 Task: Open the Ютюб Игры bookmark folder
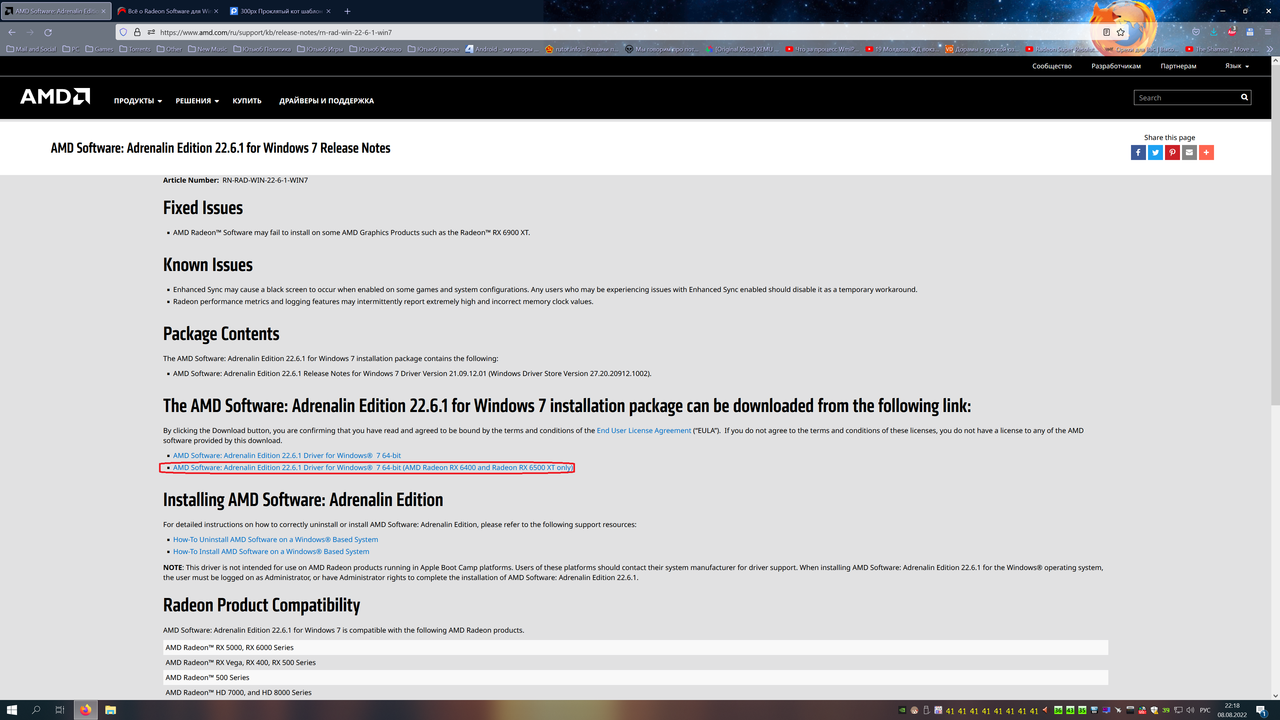click(x=321, y=48)
